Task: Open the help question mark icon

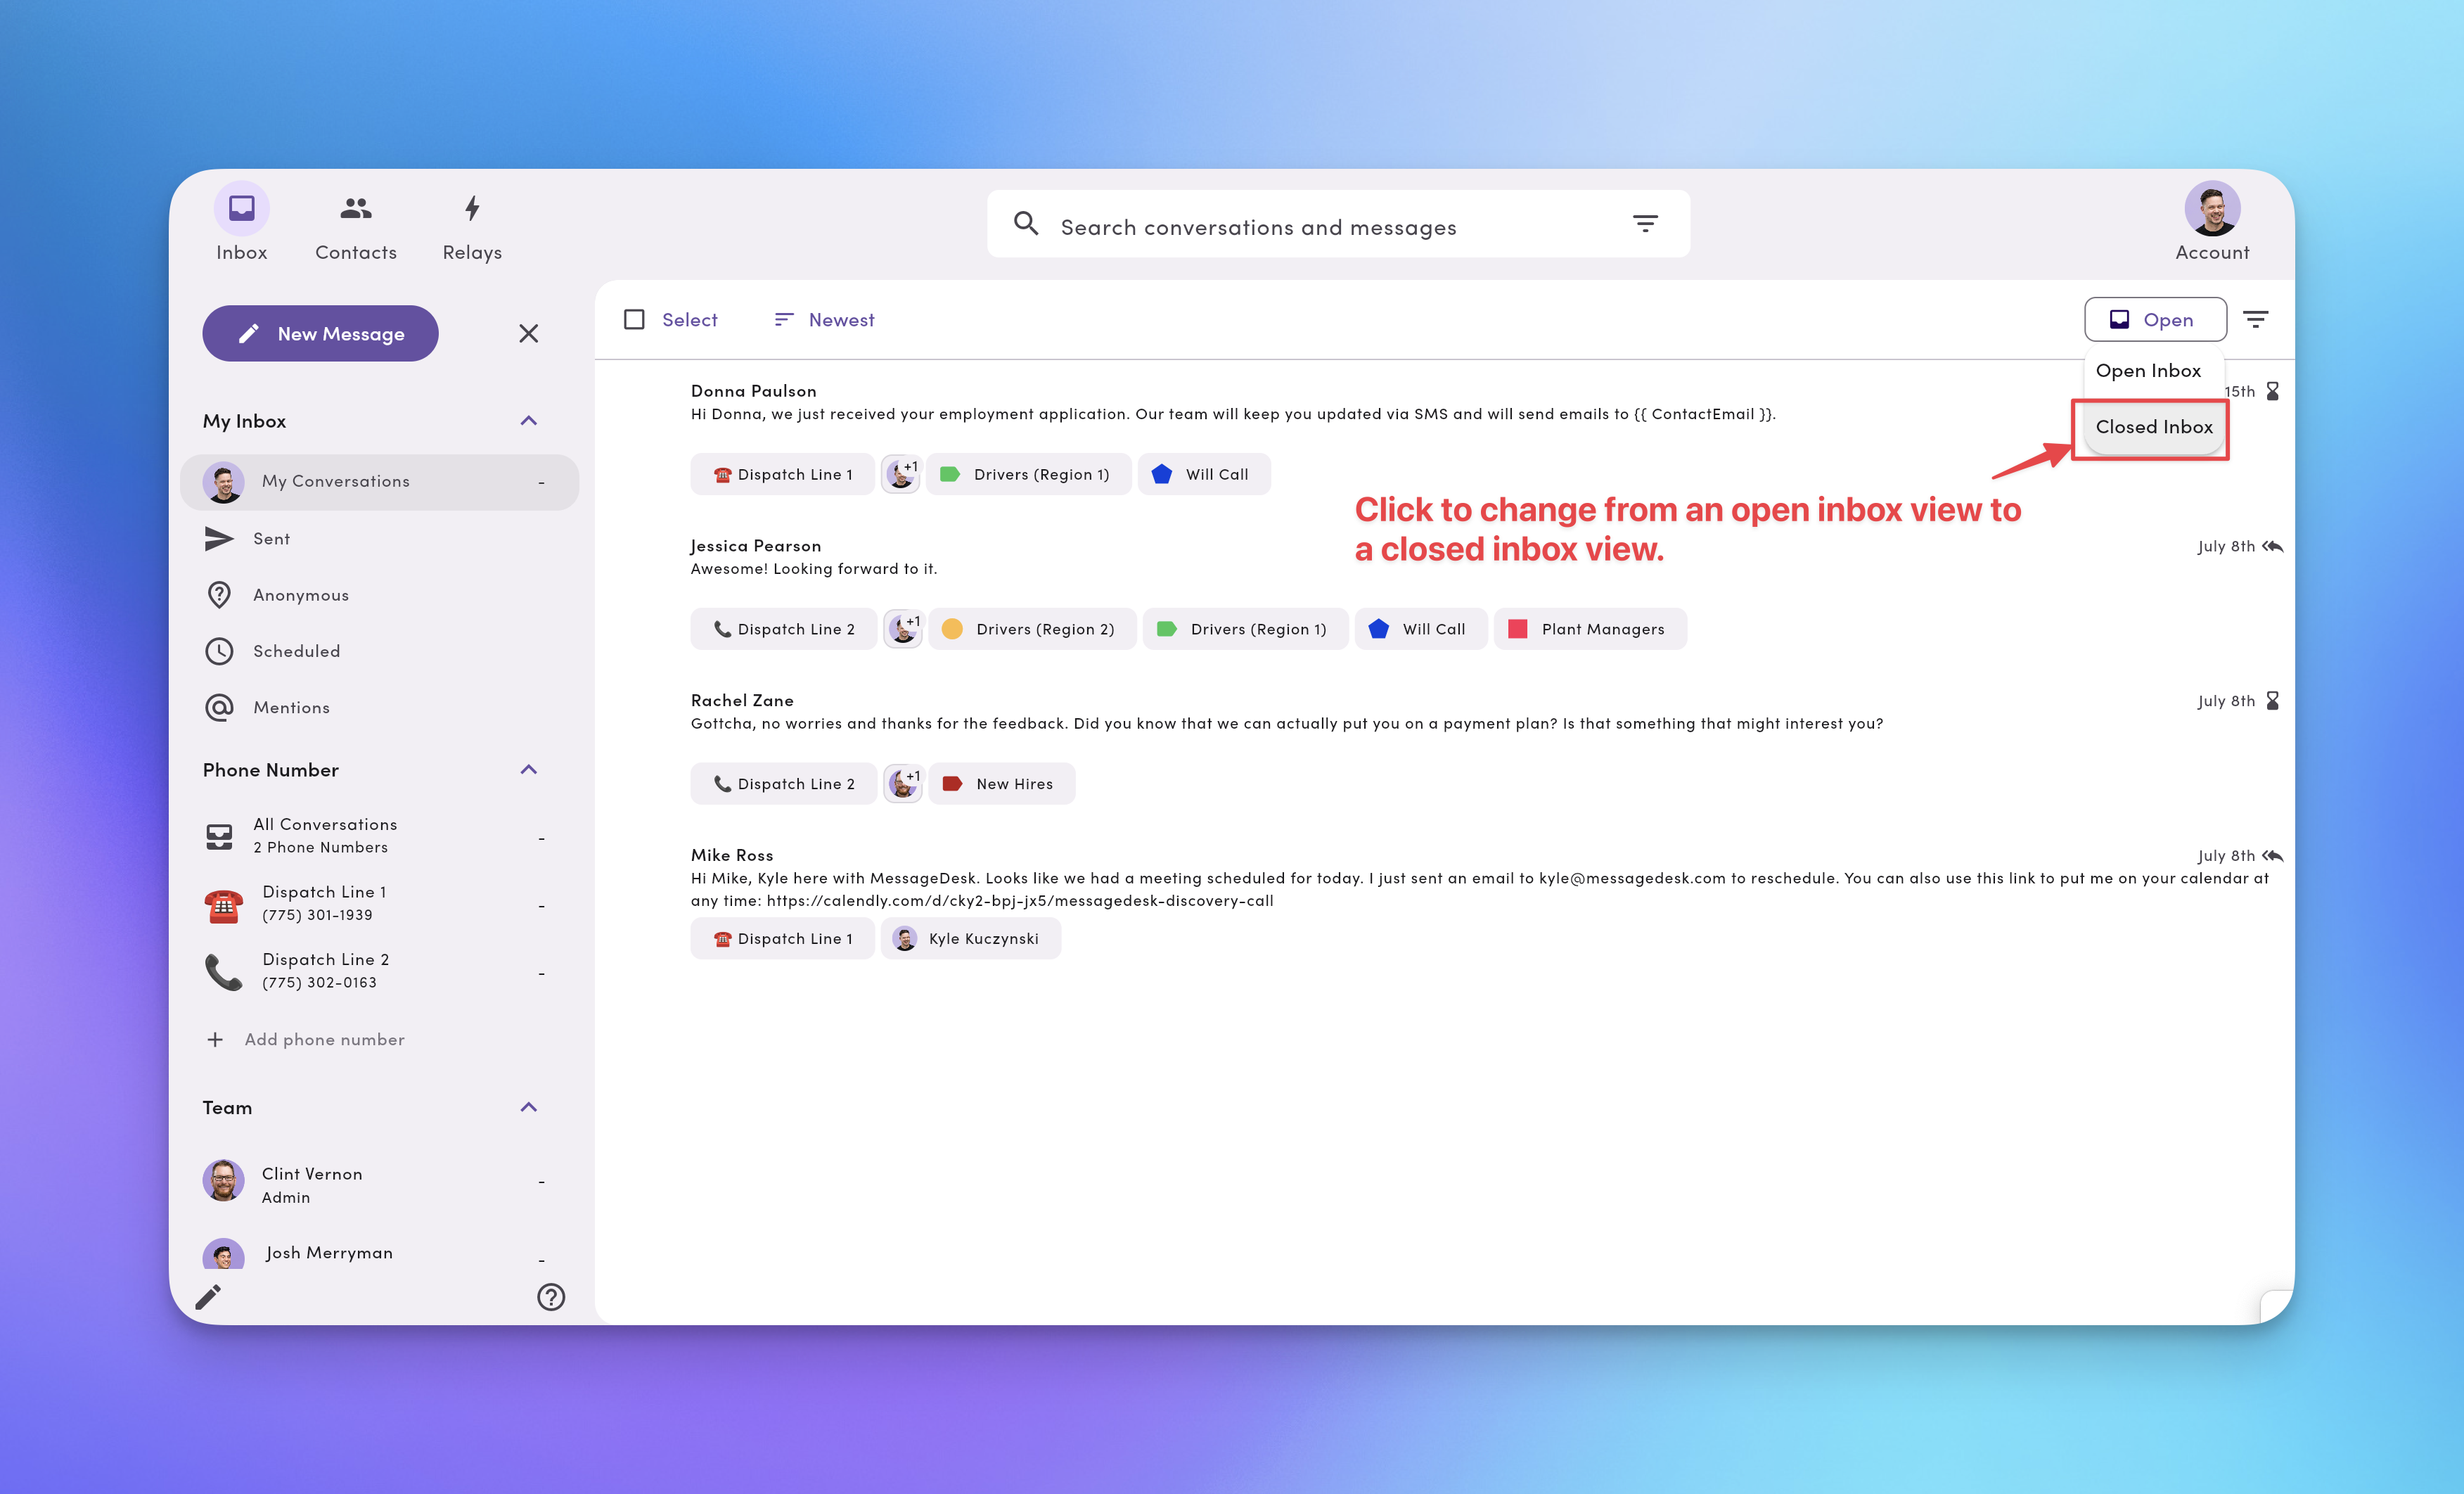Action: pos(551,1297)
